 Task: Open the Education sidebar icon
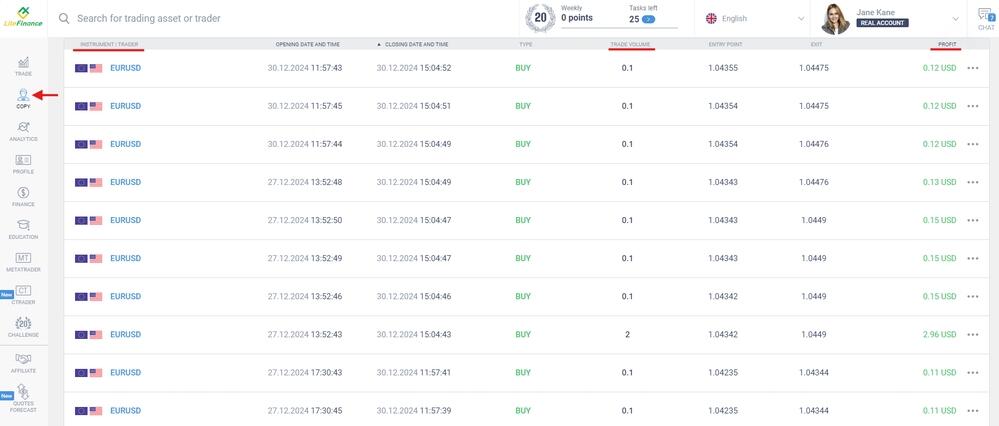point(23,229)
